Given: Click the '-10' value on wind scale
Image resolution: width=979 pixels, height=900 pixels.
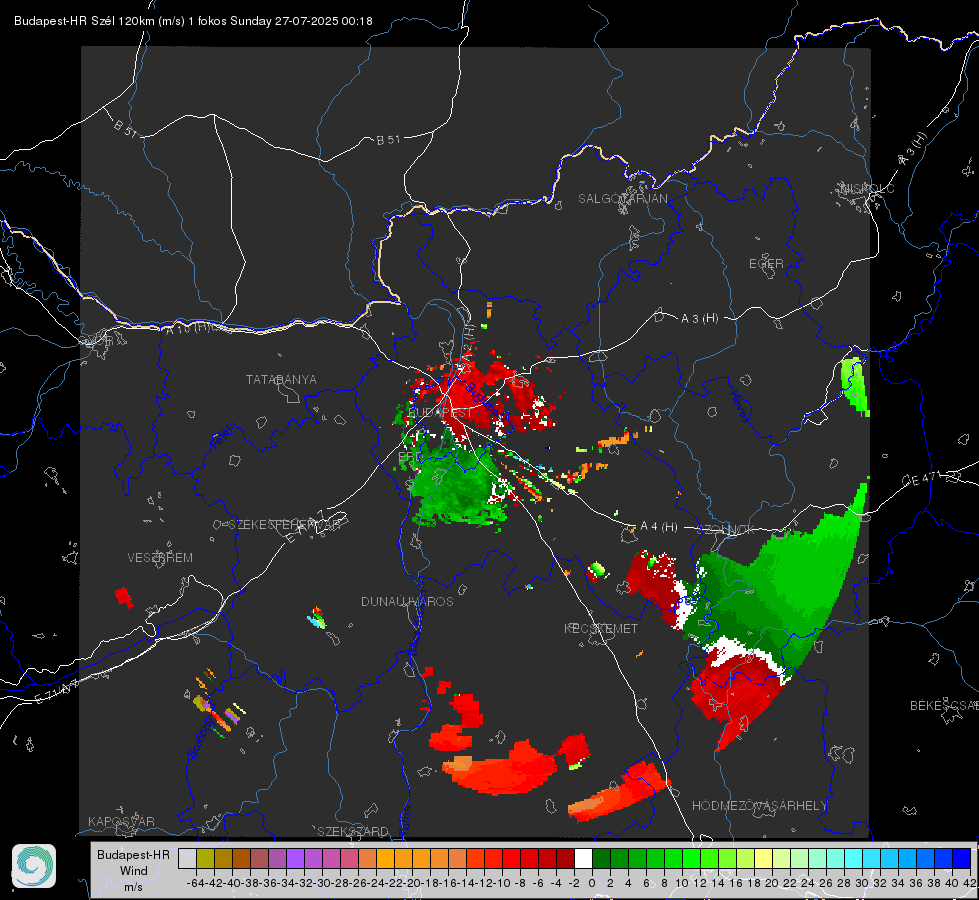Looking at the screenshot, I should coord(501,883).
